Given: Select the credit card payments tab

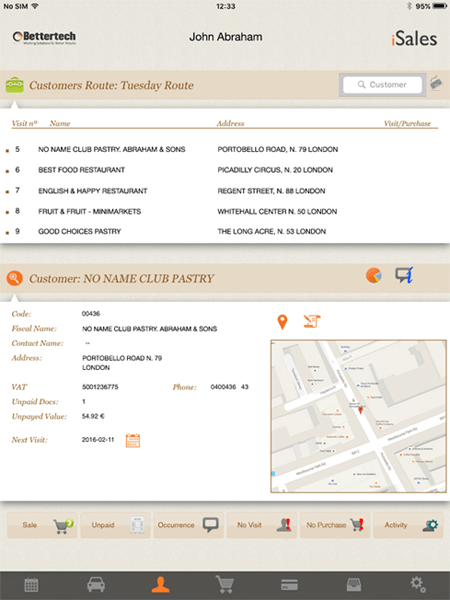Looking at the screenshot, I should [x=289, y=585].
